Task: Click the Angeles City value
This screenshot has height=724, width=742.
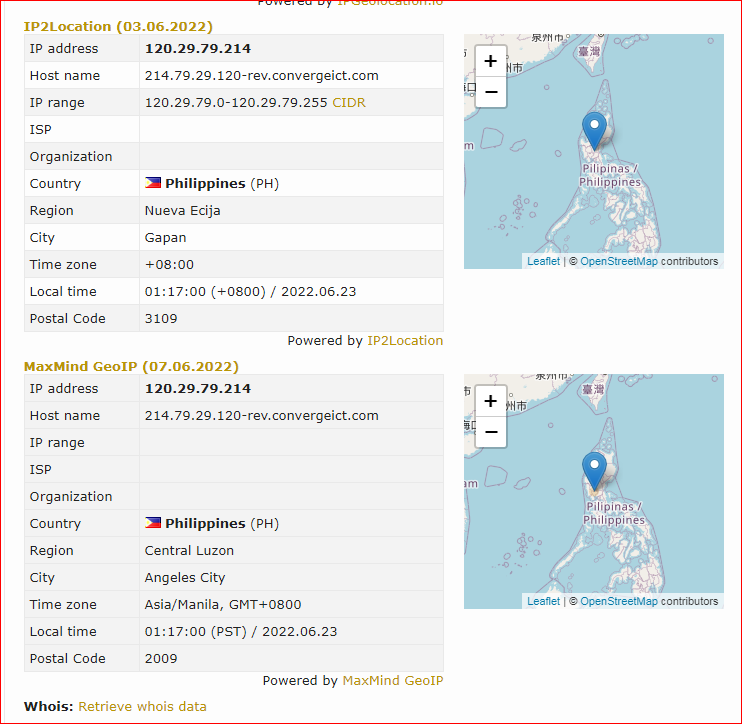Action: (185, 577)
